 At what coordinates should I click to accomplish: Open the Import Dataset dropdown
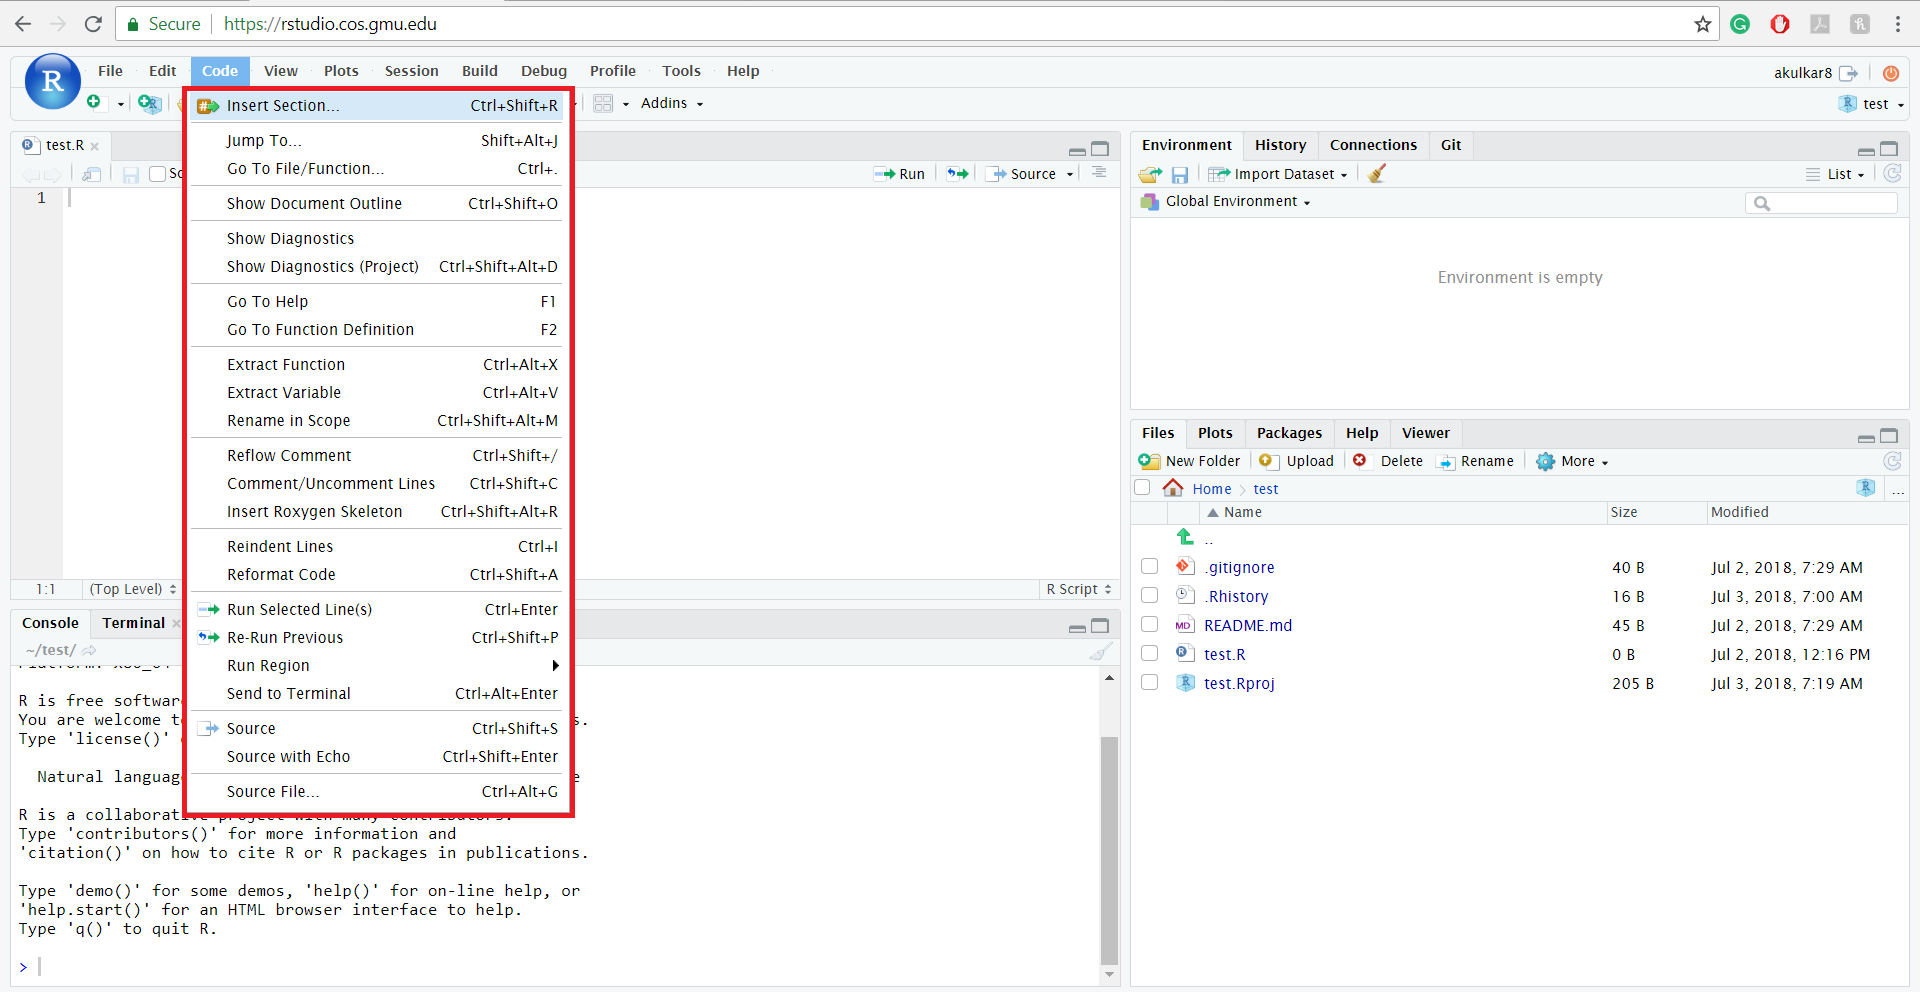point(1278,174)
